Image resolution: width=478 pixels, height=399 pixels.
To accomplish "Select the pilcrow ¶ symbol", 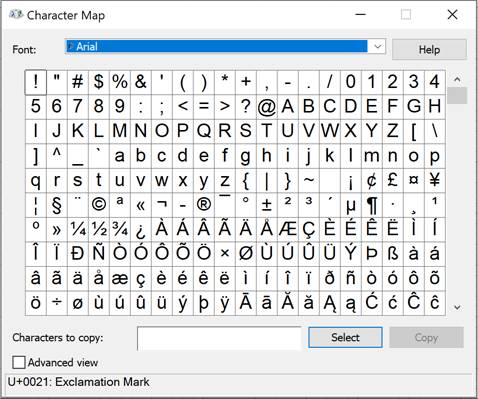I will click(x=372, y=205).
